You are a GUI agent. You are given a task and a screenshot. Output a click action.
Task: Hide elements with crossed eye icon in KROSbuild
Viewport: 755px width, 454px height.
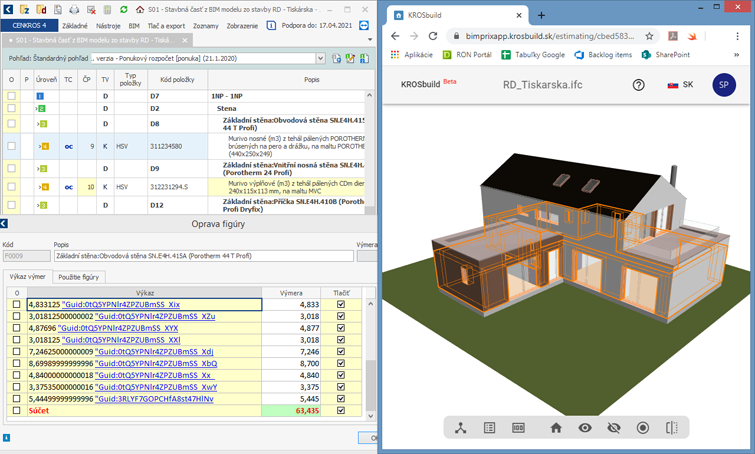(x=614, y=428)
